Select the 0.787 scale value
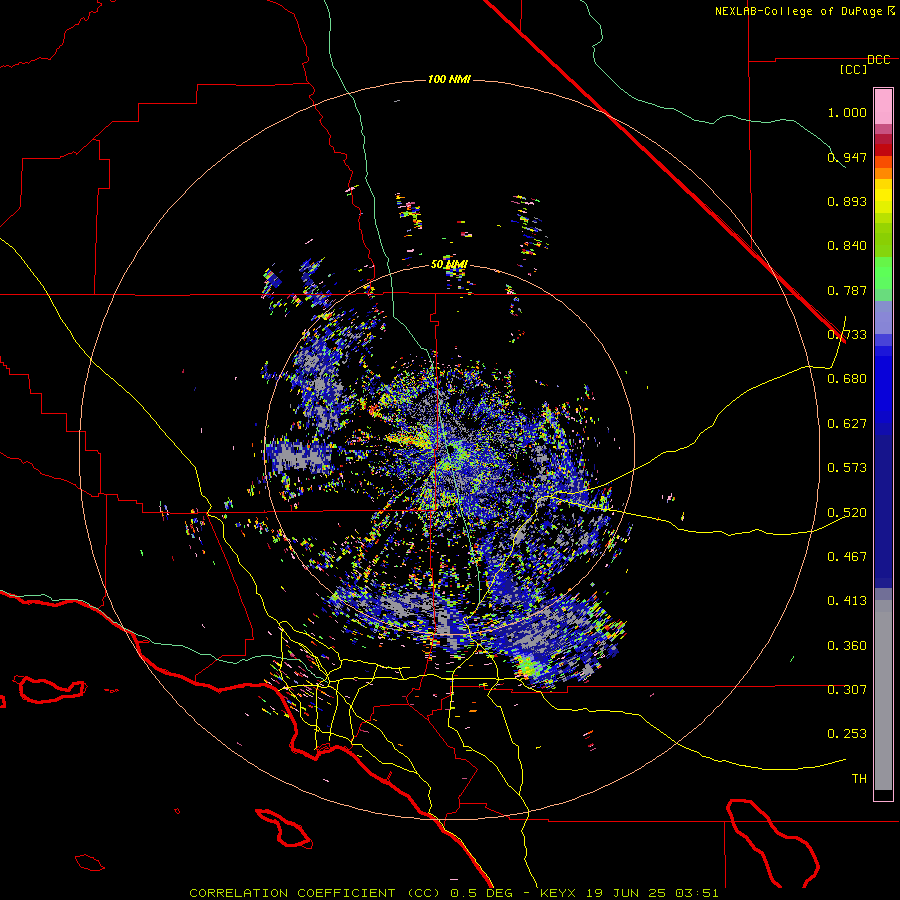900x900 pixels. pyautogui.click(x=847, y=290)
